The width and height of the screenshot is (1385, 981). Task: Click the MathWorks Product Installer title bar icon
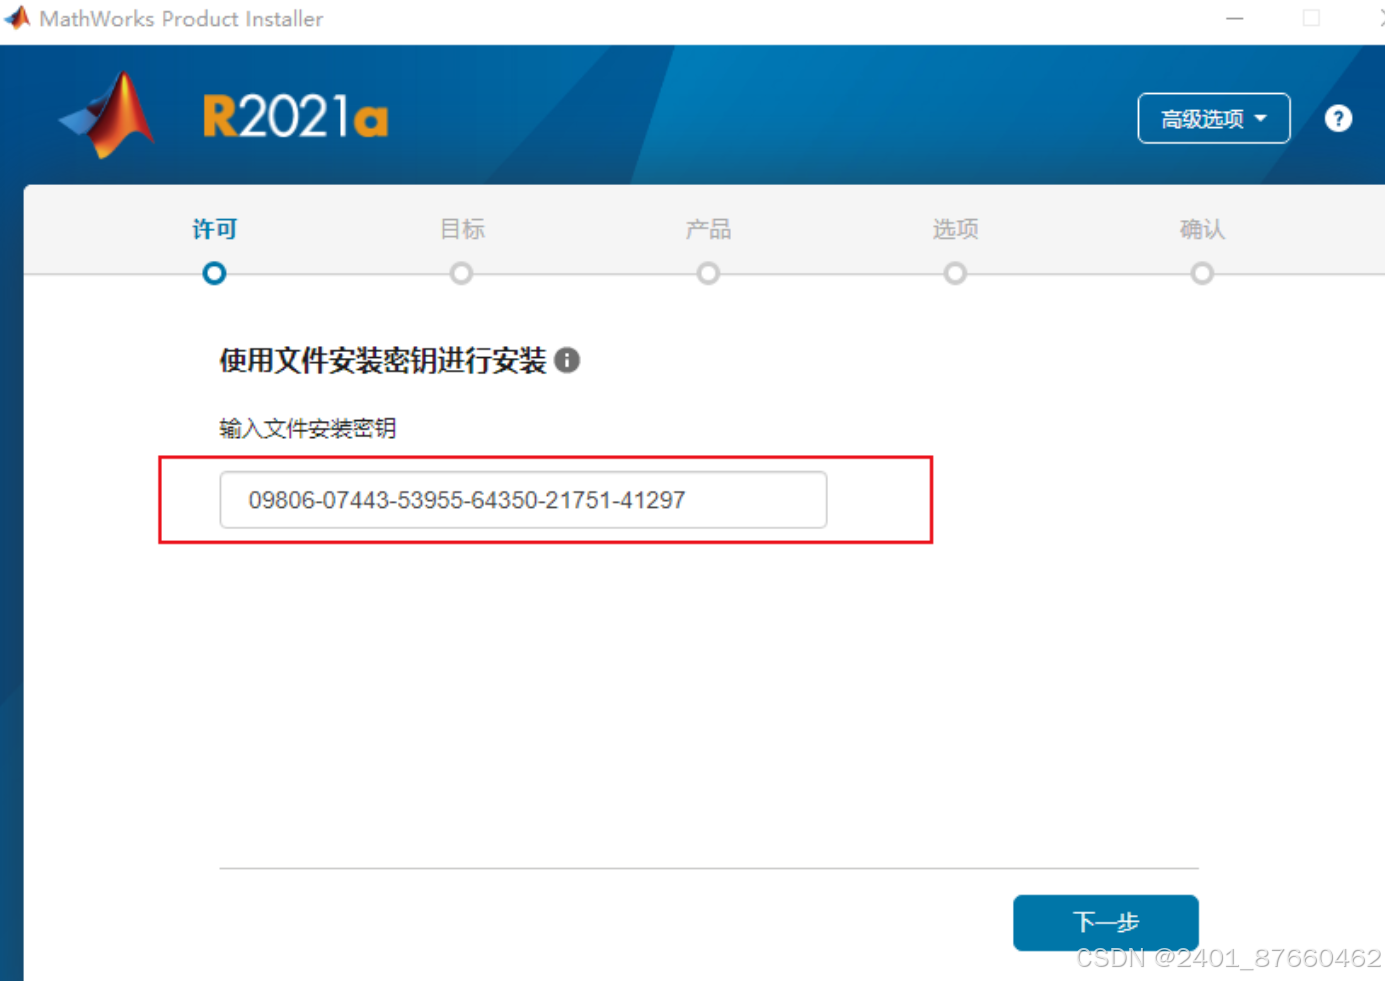pyautogui.click(x=16, y=17)
